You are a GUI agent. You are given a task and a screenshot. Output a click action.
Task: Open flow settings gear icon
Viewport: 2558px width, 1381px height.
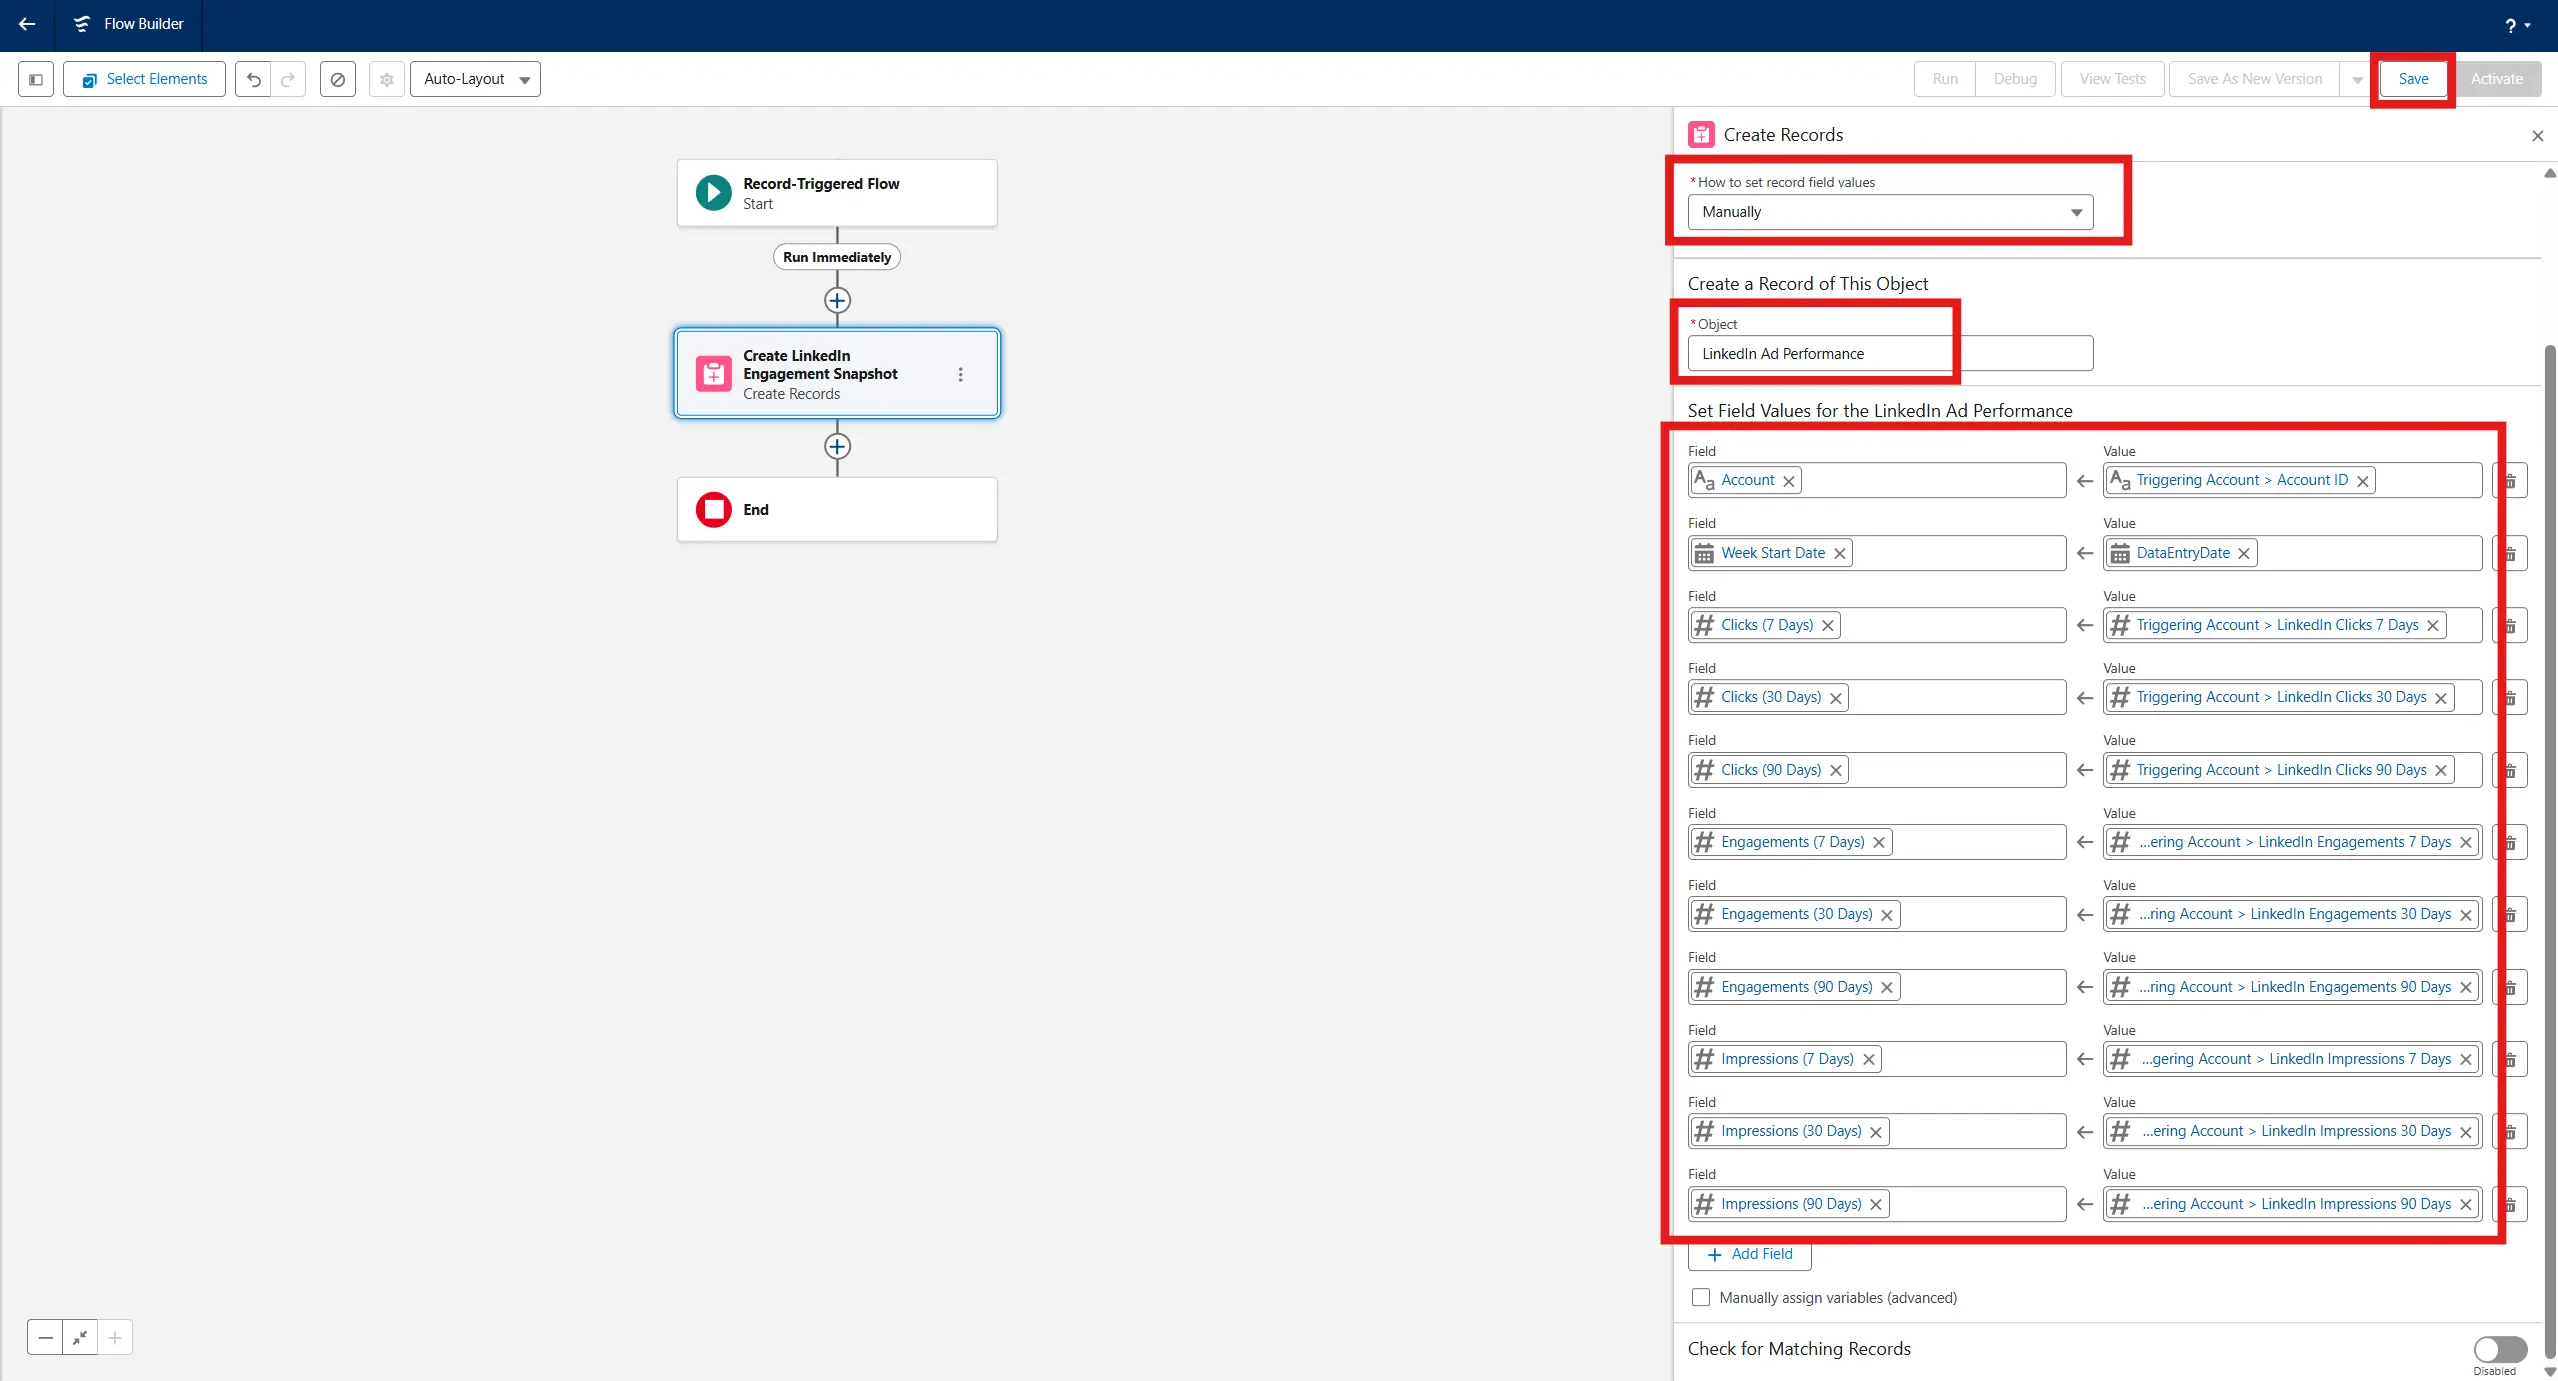pos(386,79)
